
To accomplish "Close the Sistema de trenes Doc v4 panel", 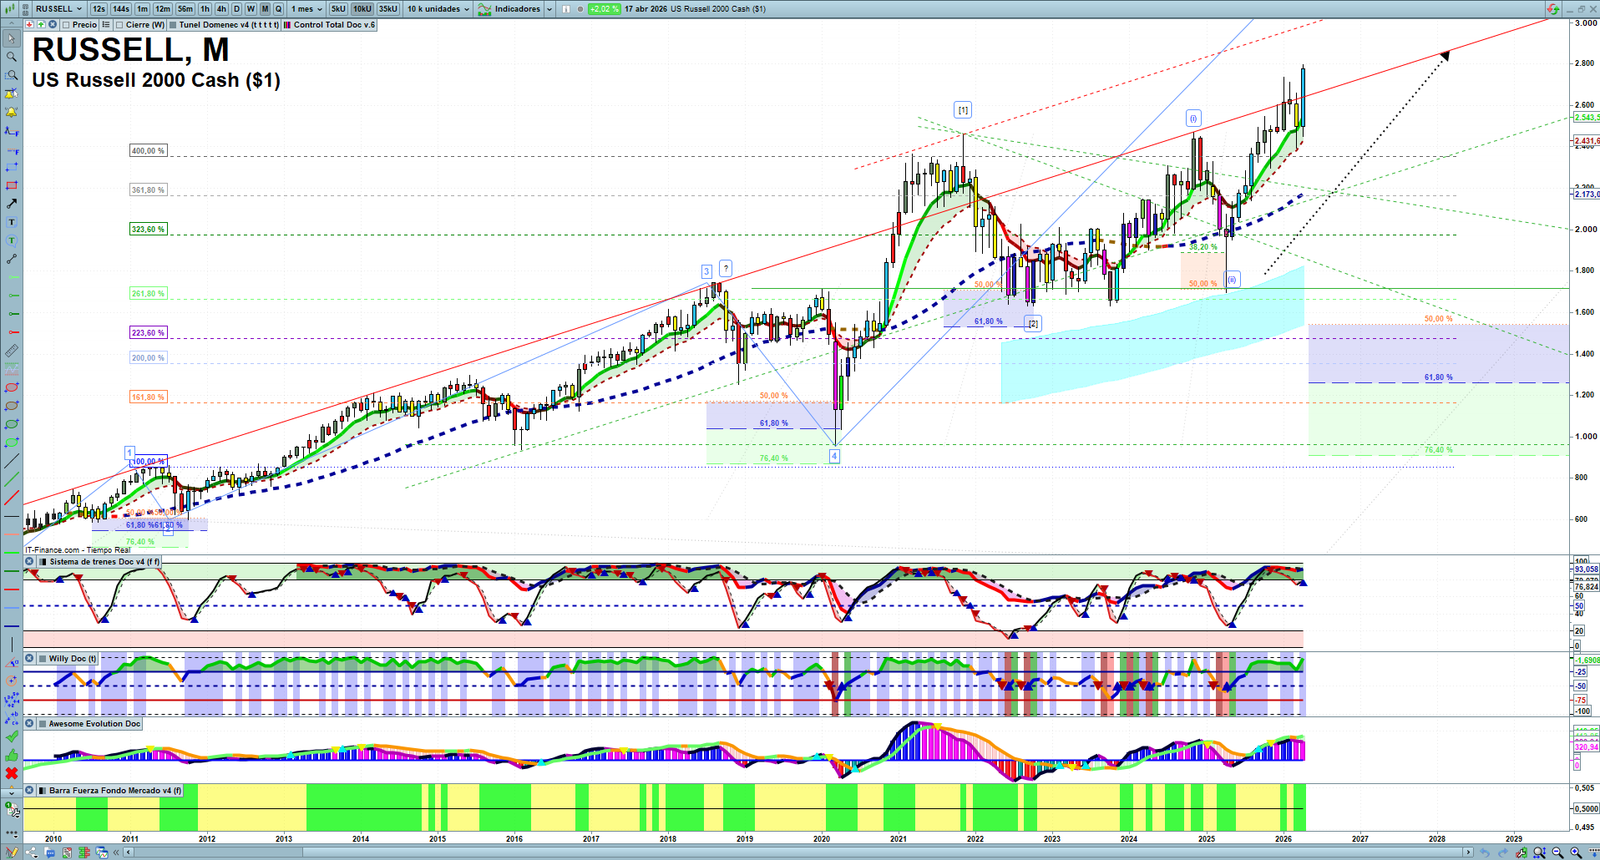I will point(29,562).
